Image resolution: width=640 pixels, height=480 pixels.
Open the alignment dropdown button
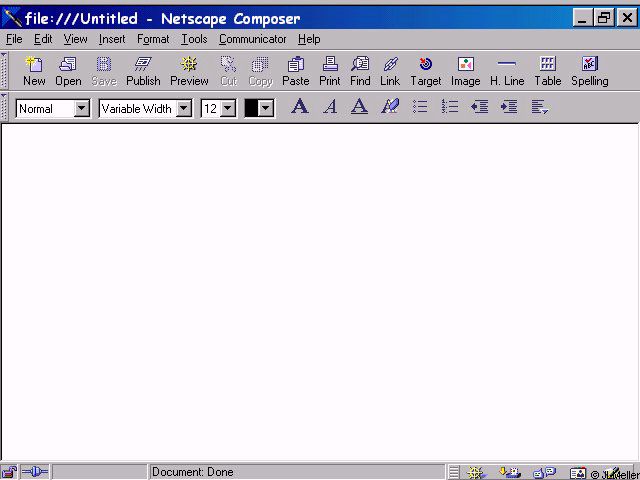click(x=539, y=107)
